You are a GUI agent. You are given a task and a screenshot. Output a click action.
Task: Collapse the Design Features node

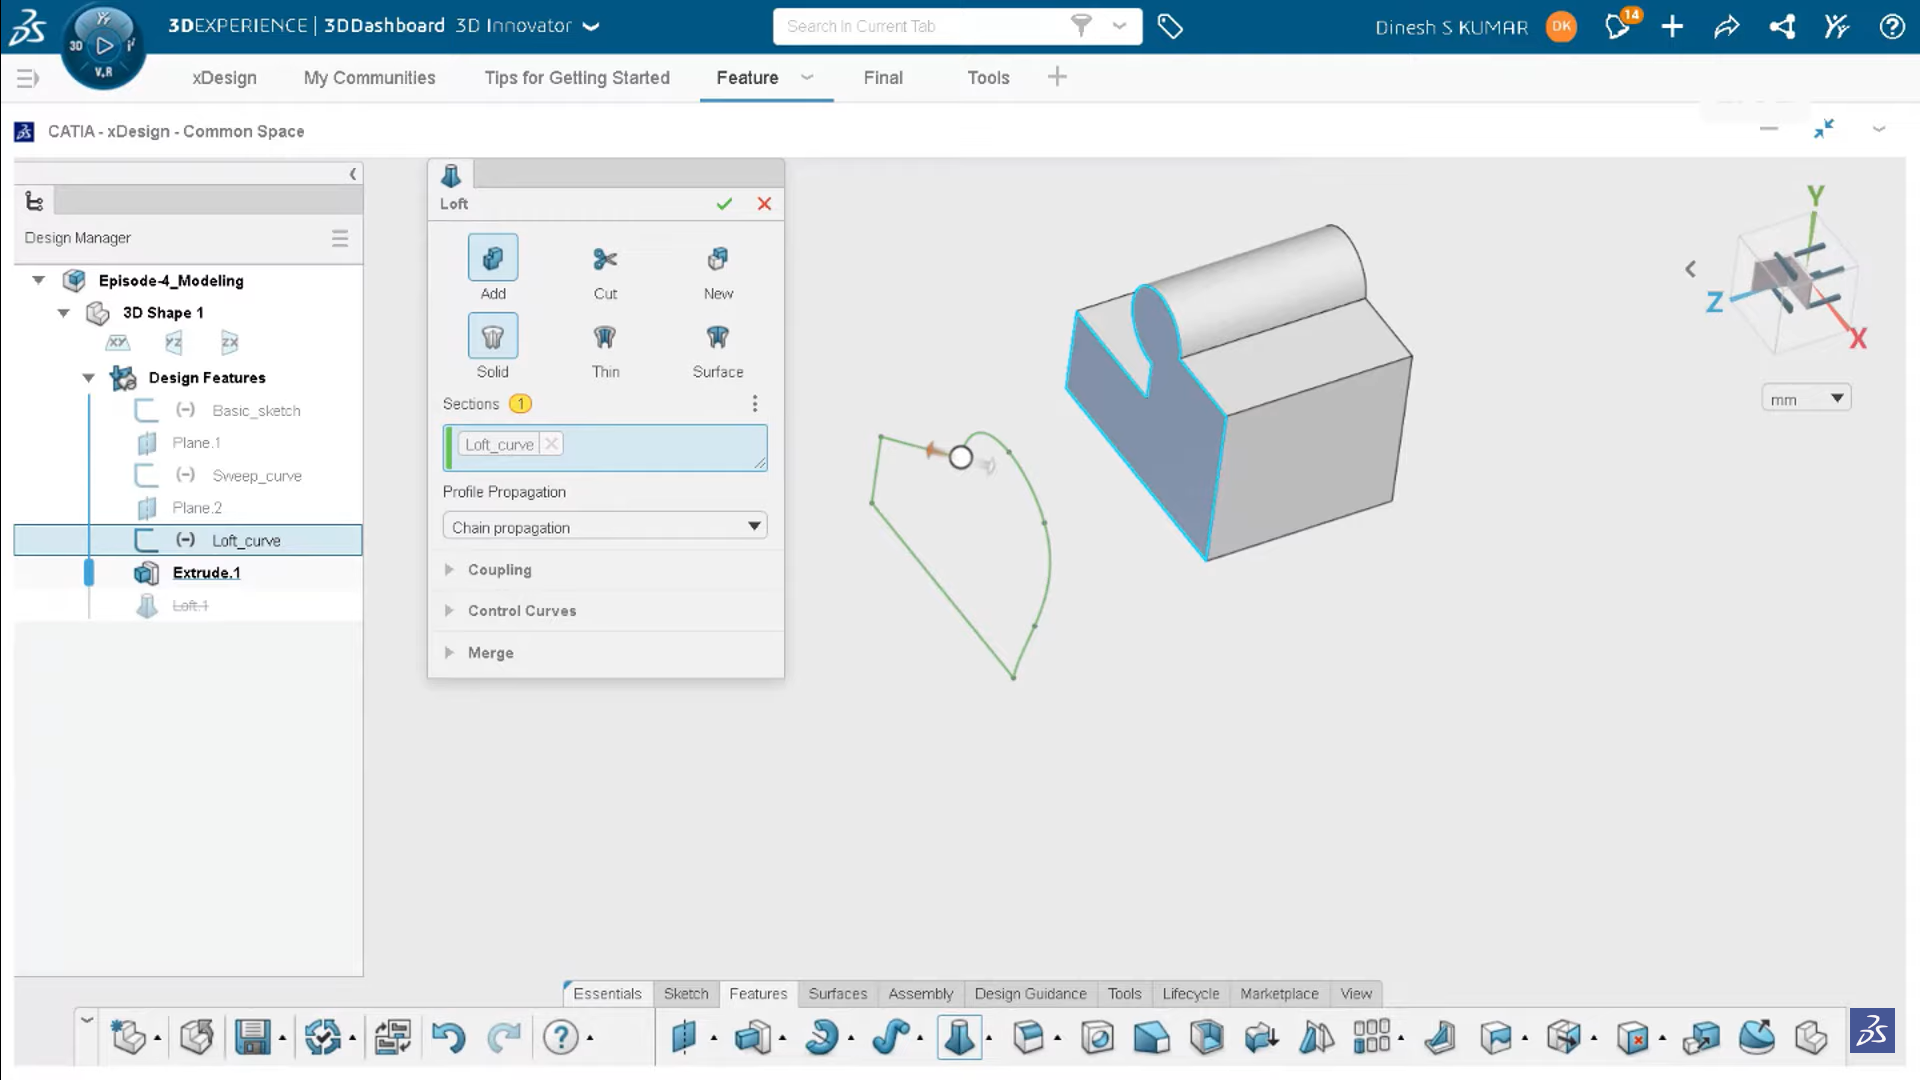pyautogui.click(x=89, y=378)
